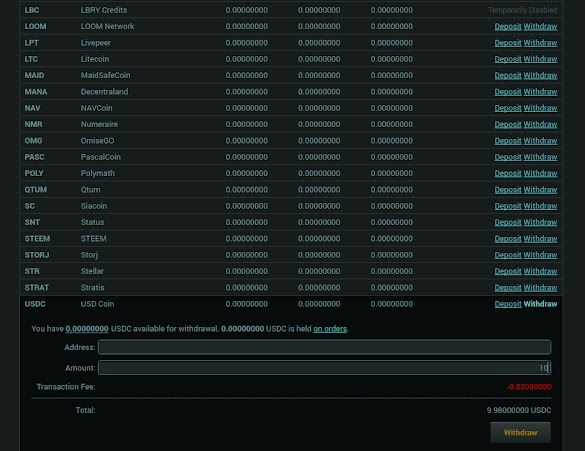
Task: Click the MANA ticker symbol
Action: 36,92
